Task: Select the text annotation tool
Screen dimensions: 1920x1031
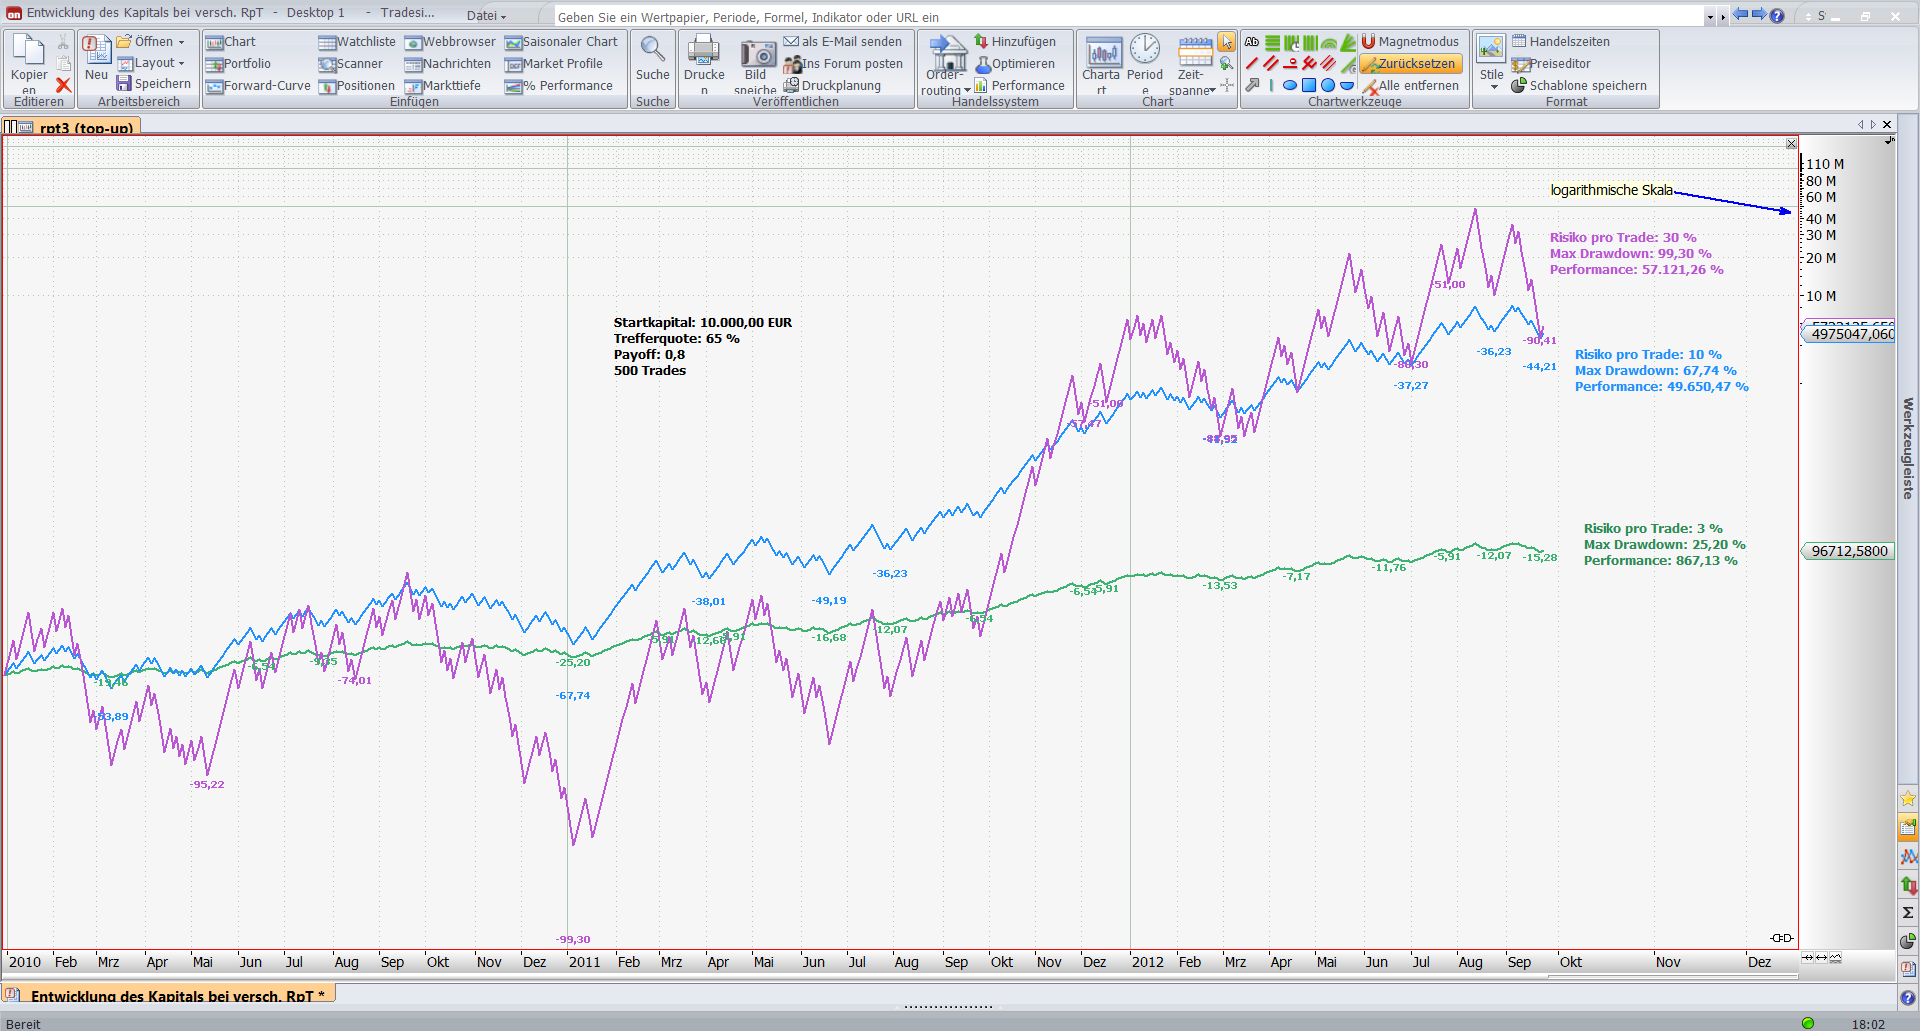Action: [x=1252, y=42]
